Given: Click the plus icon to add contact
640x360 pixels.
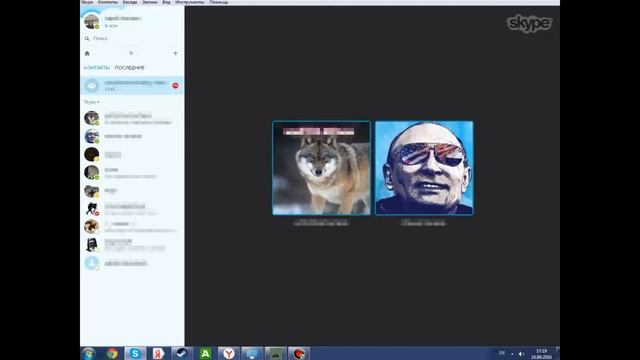Looking at the screenshot, I should [x=175, y=53].
